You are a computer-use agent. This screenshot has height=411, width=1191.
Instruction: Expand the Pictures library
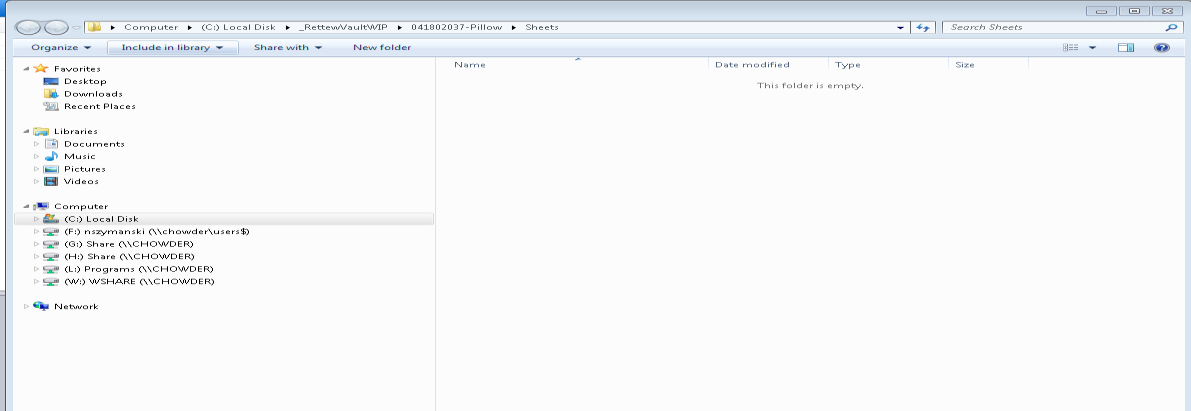(x=36, y=169)
